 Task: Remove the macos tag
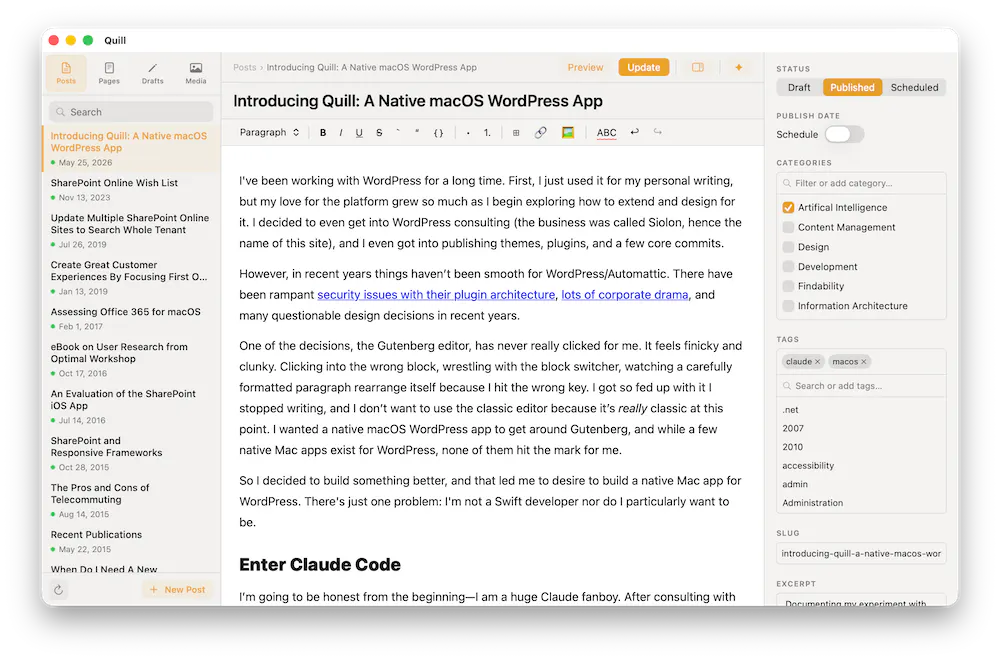(864, 362)
